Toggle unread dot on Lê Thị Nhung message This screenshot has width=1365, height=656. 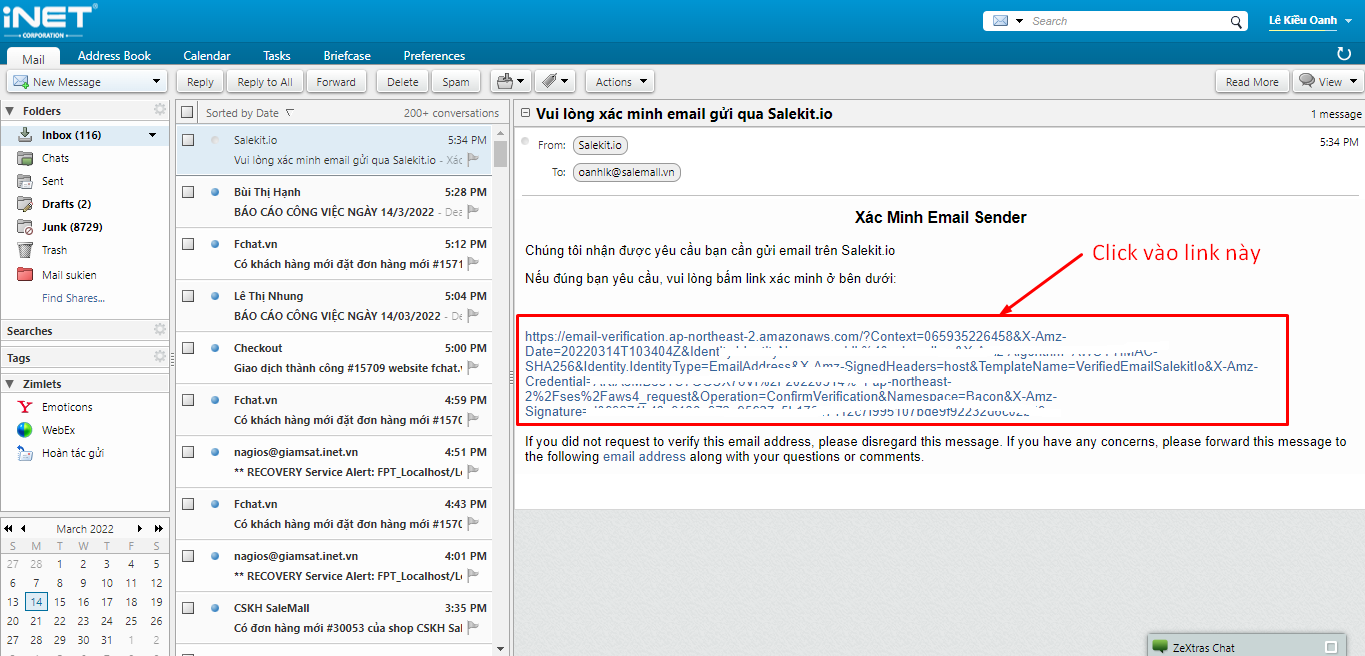coord(215,296)
